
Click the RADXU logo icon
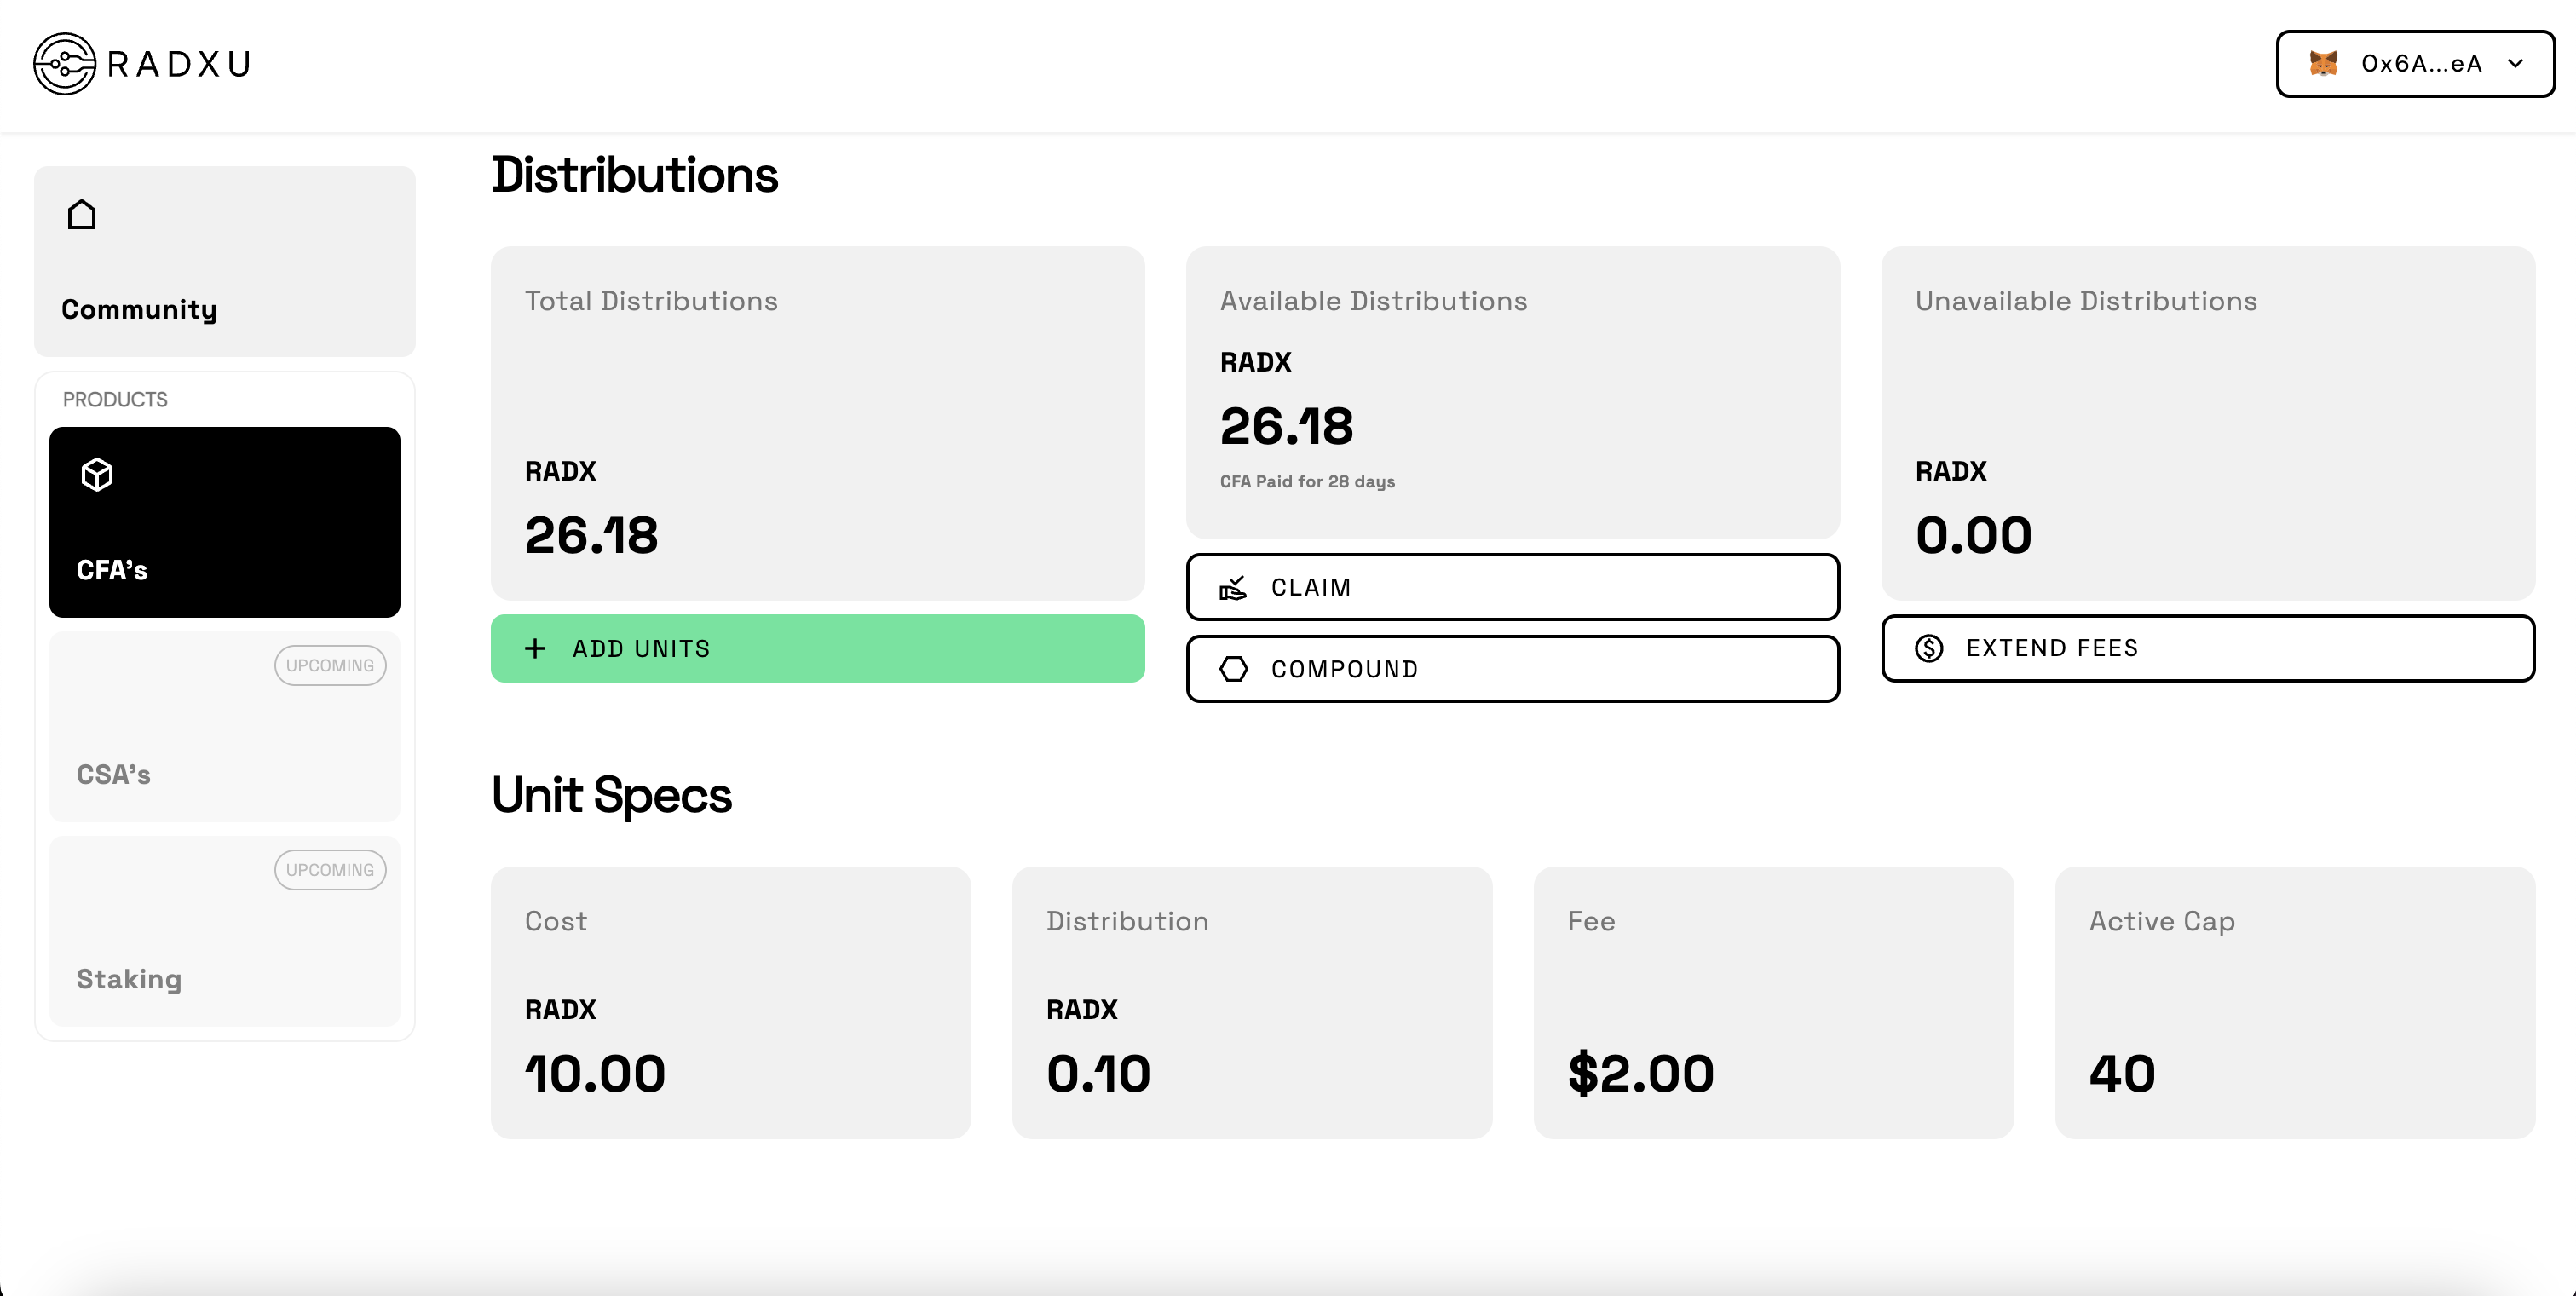(x=63, y=64)
